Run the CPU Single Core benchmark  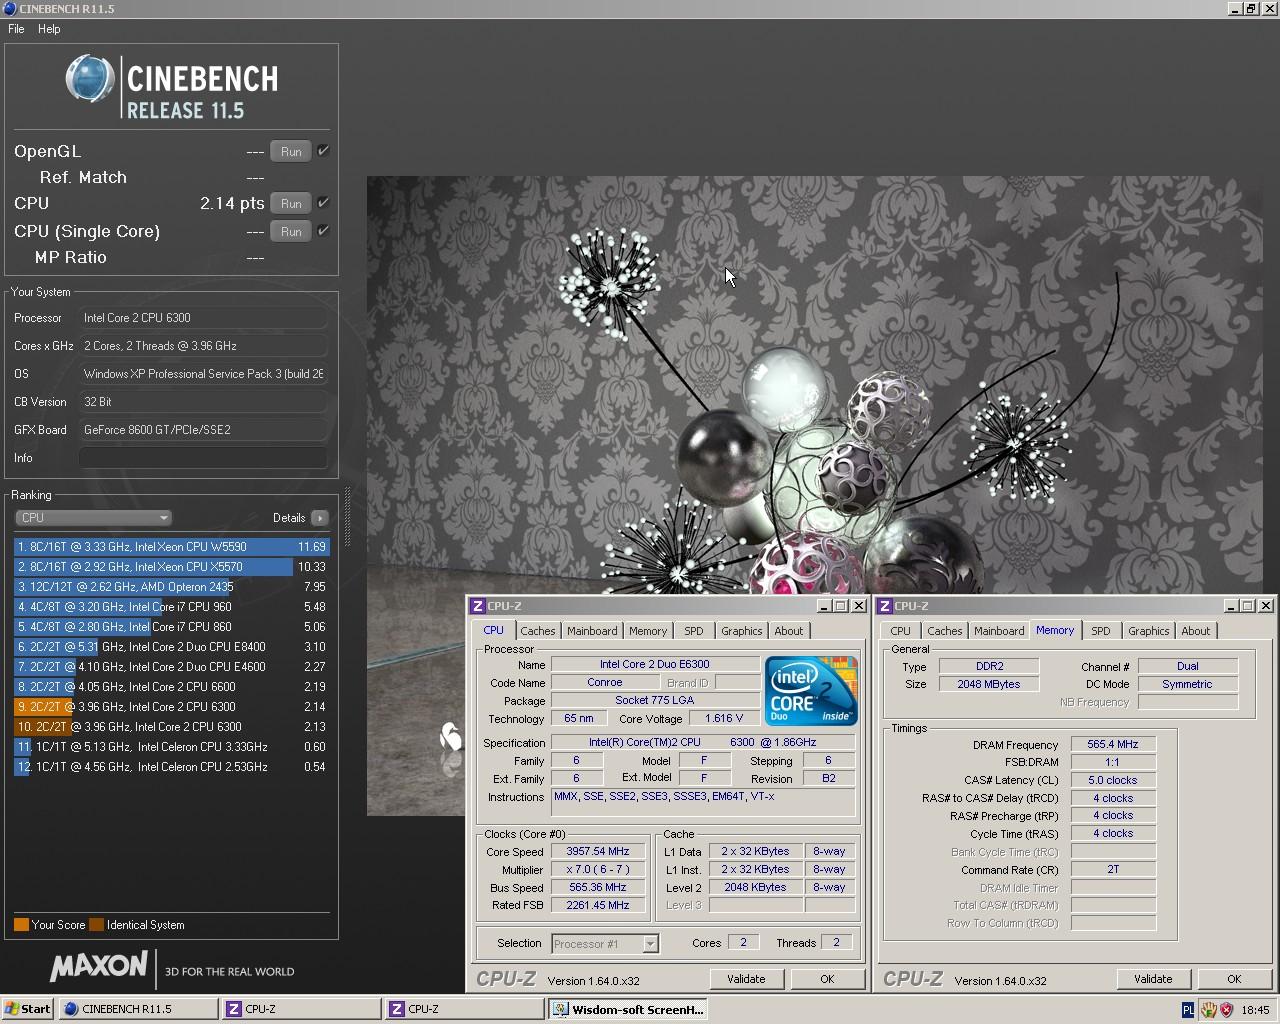click(291, 232)
